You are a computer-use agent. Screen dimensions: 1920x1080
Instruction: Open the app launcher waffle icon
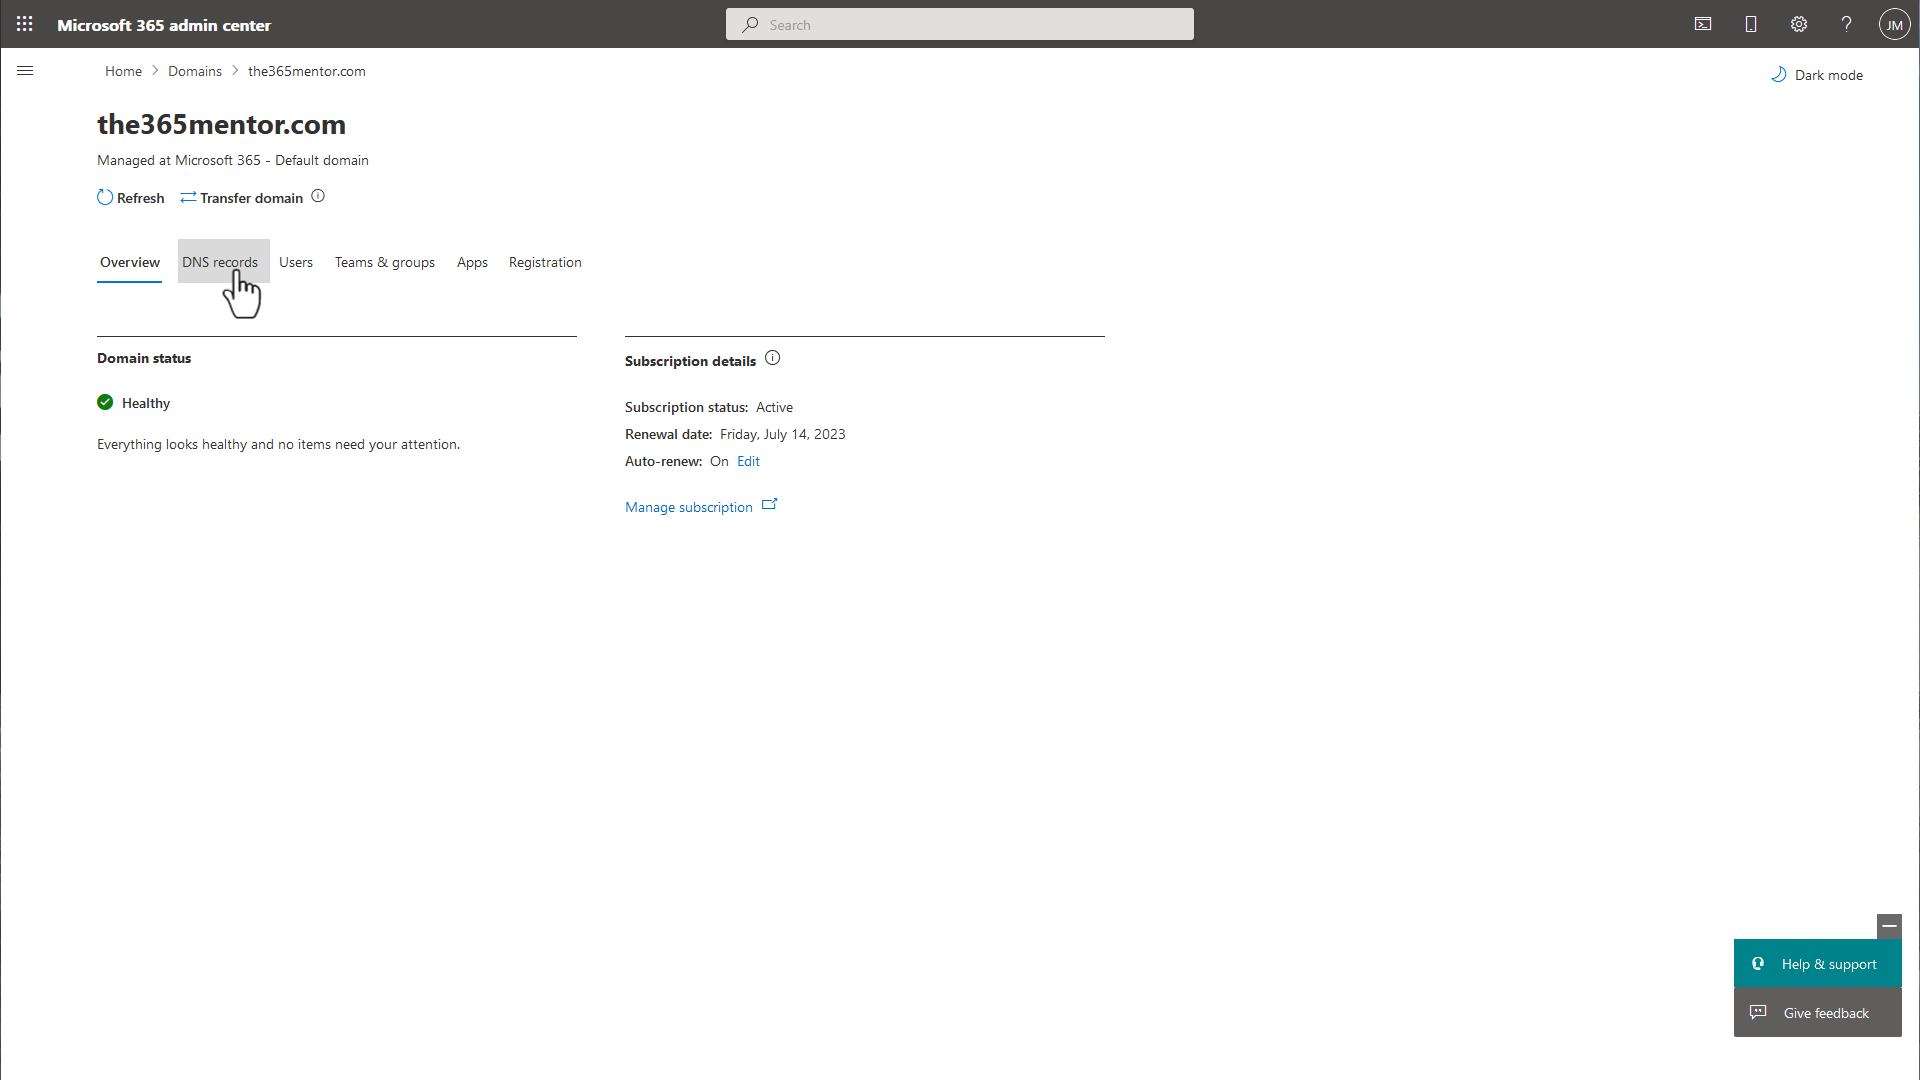coord(24,24)
